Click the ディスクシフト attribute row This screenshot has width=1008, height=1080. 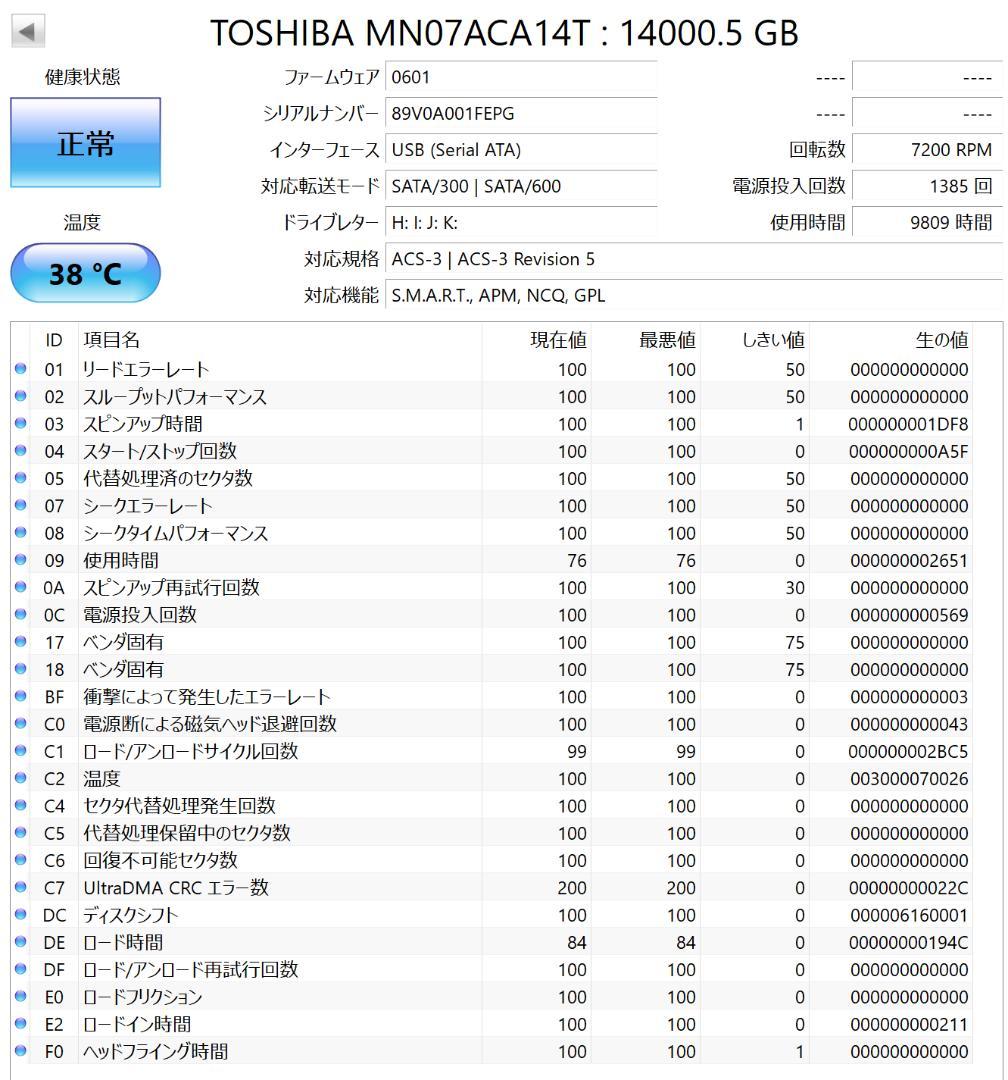(x=300, y=915)
